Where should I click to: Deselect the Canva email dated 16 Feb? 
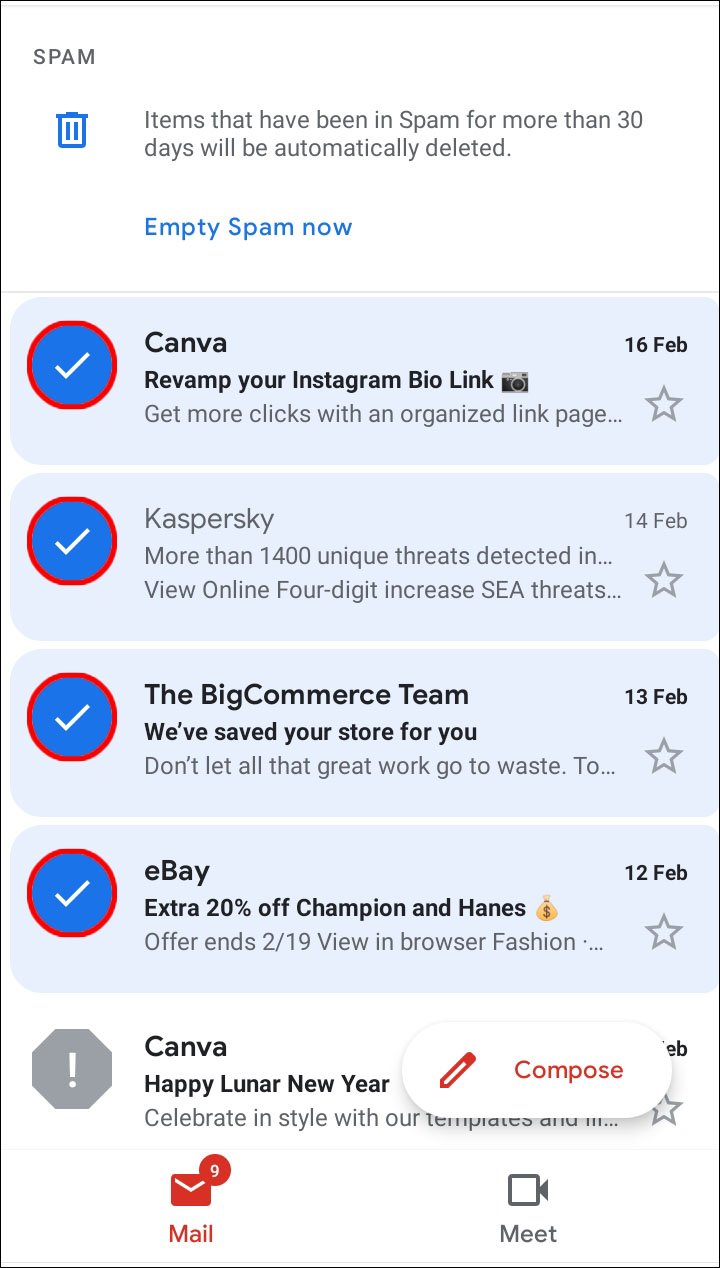(x=72, y=366)
